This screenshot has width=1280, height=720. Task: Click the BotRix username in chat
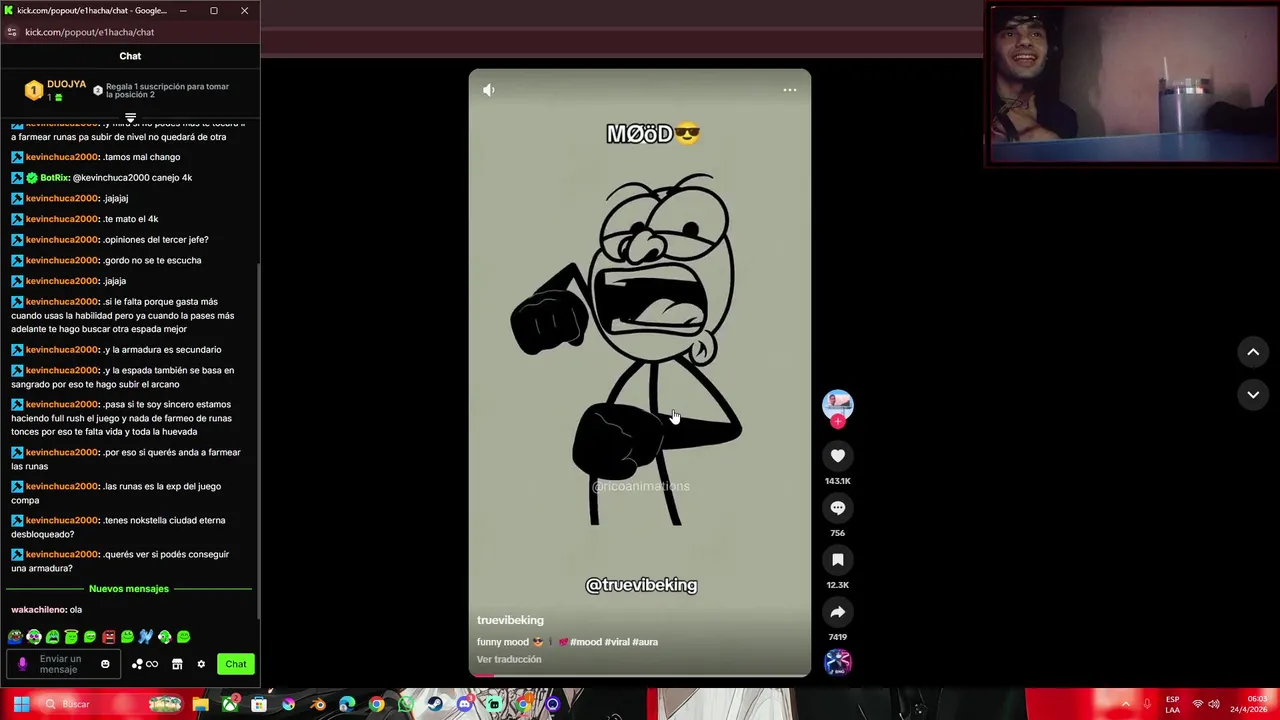(x=55, y=177)
